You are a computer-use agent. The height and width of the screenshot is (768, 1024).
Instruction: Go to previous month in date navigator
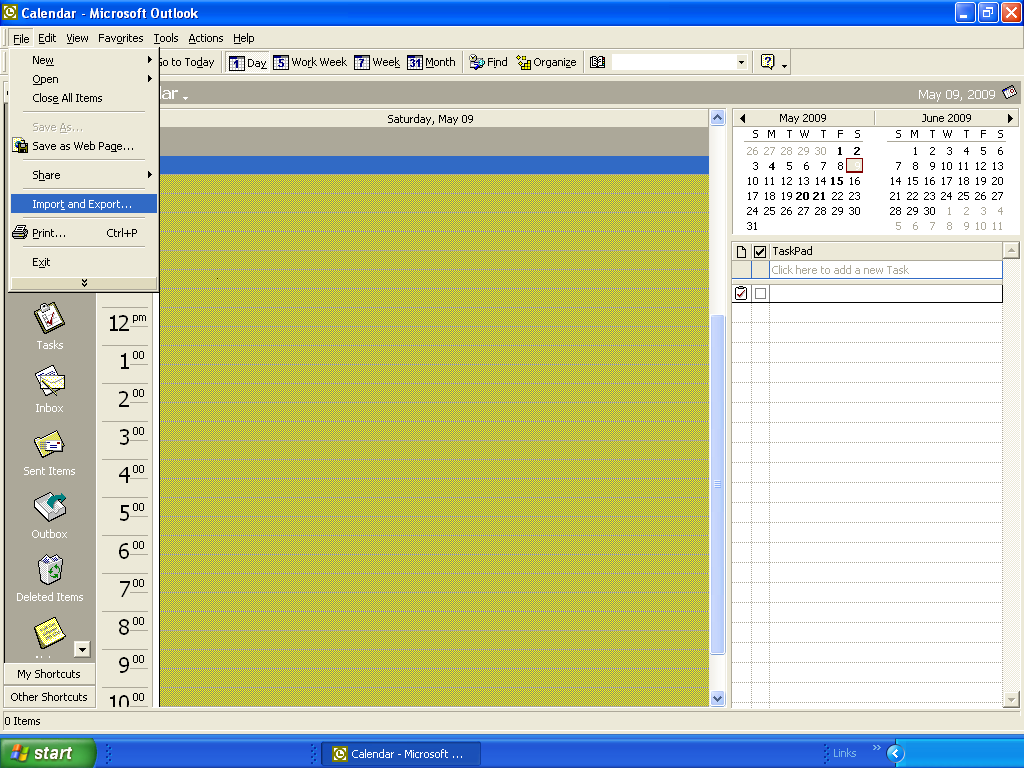[743, 118]
